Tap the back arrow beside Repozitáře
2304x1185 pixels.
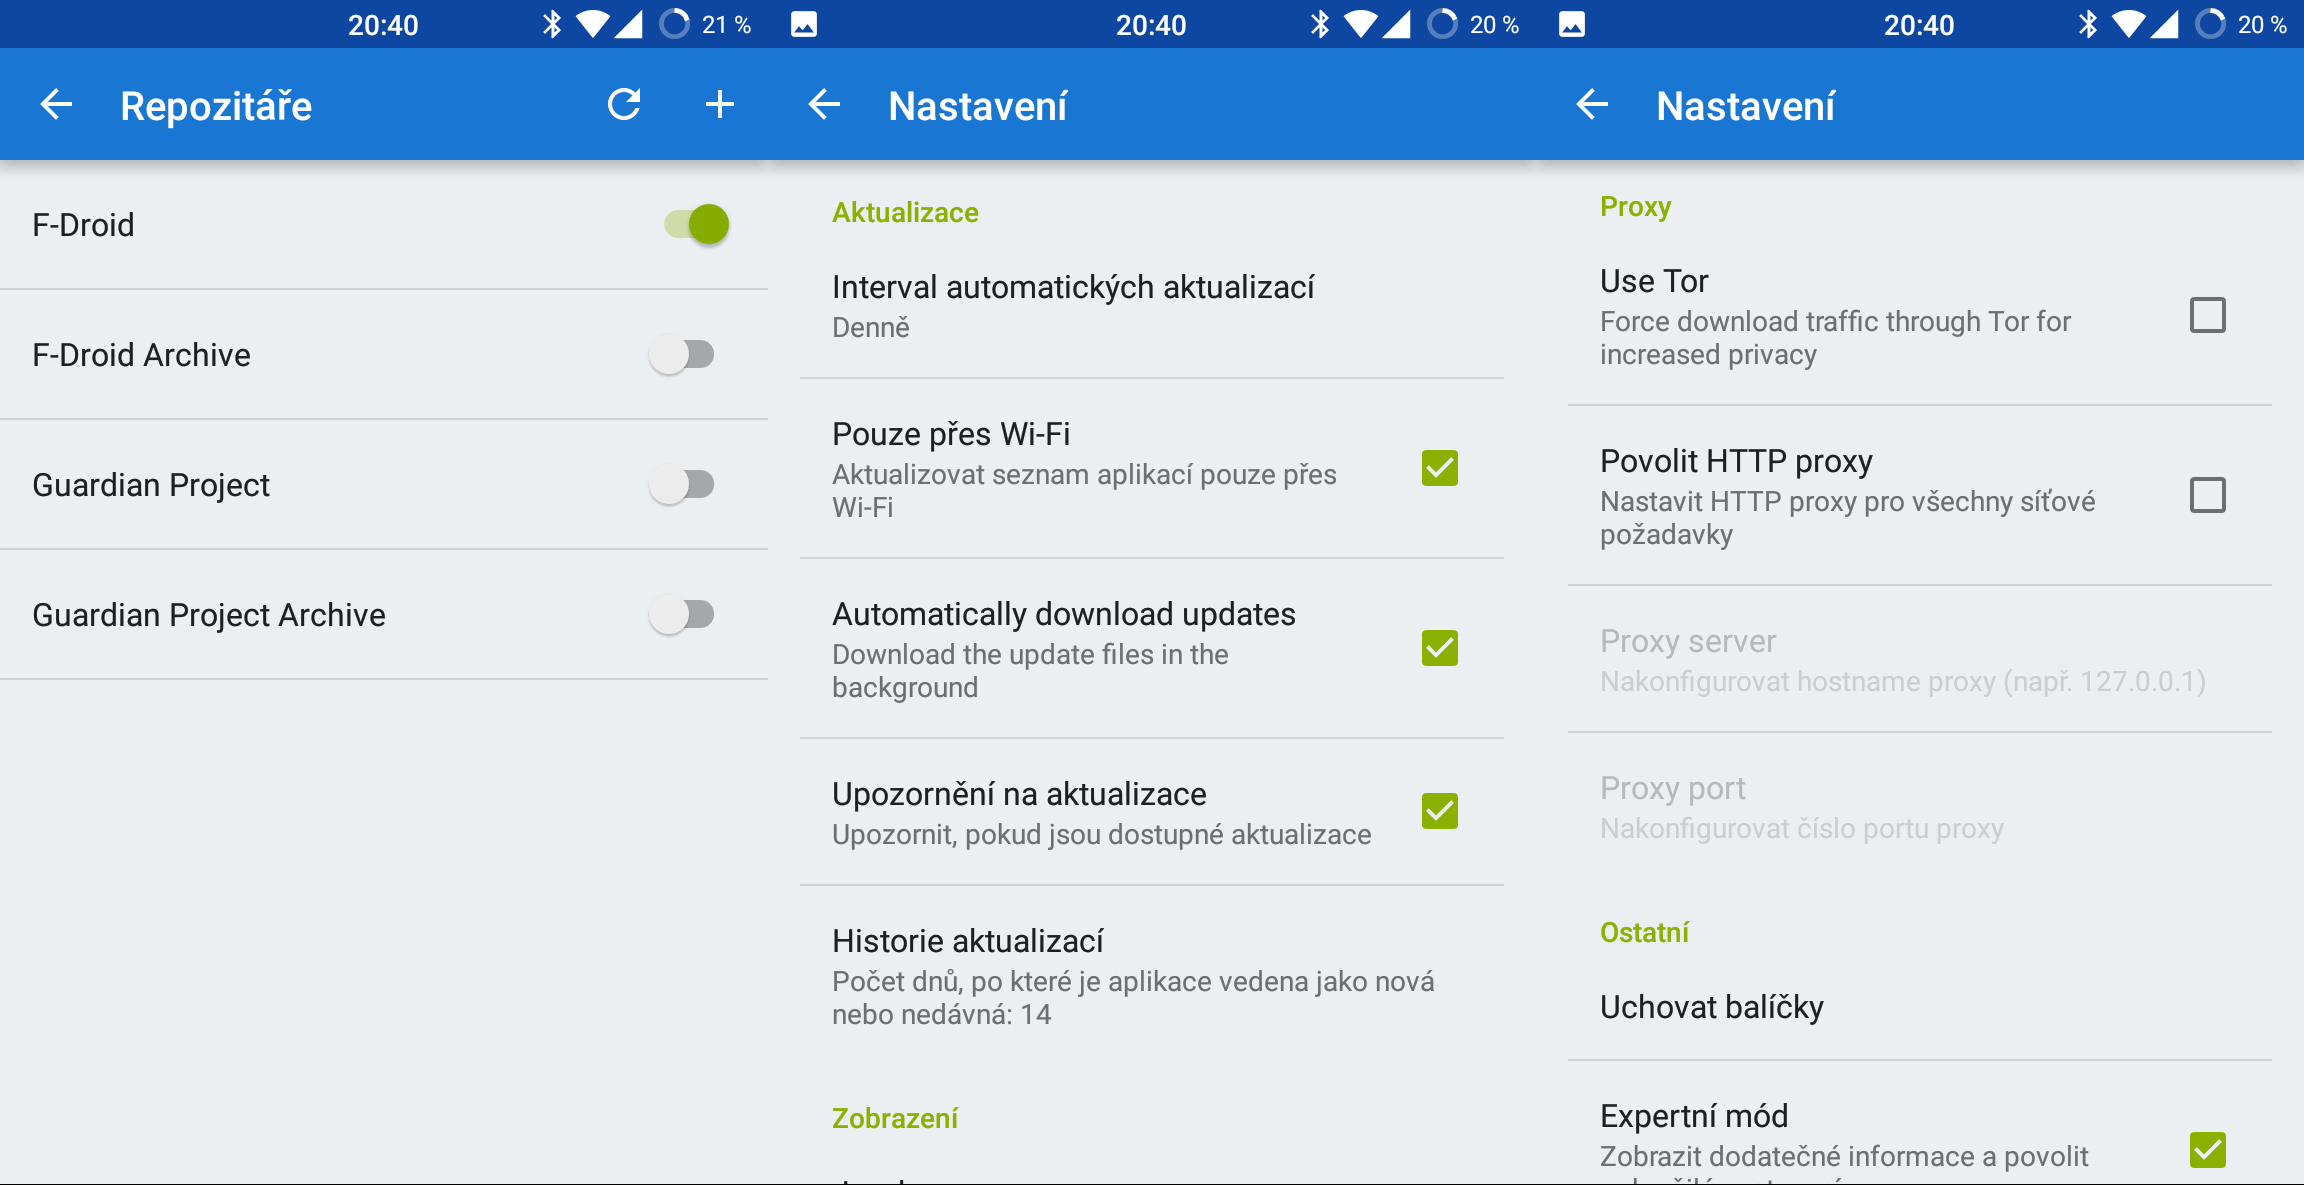pos(57,105)
